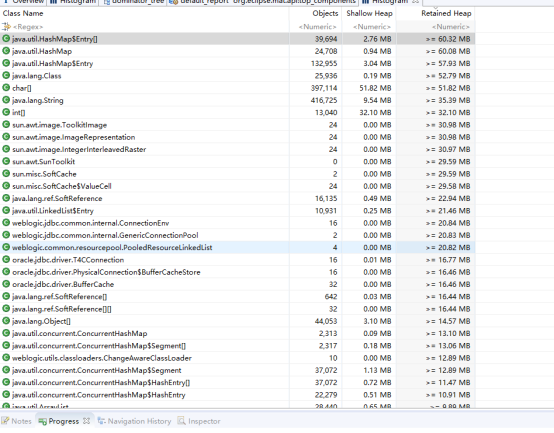Click the class icon of oracle.jdbc.driver.T4CConnection

6,260
